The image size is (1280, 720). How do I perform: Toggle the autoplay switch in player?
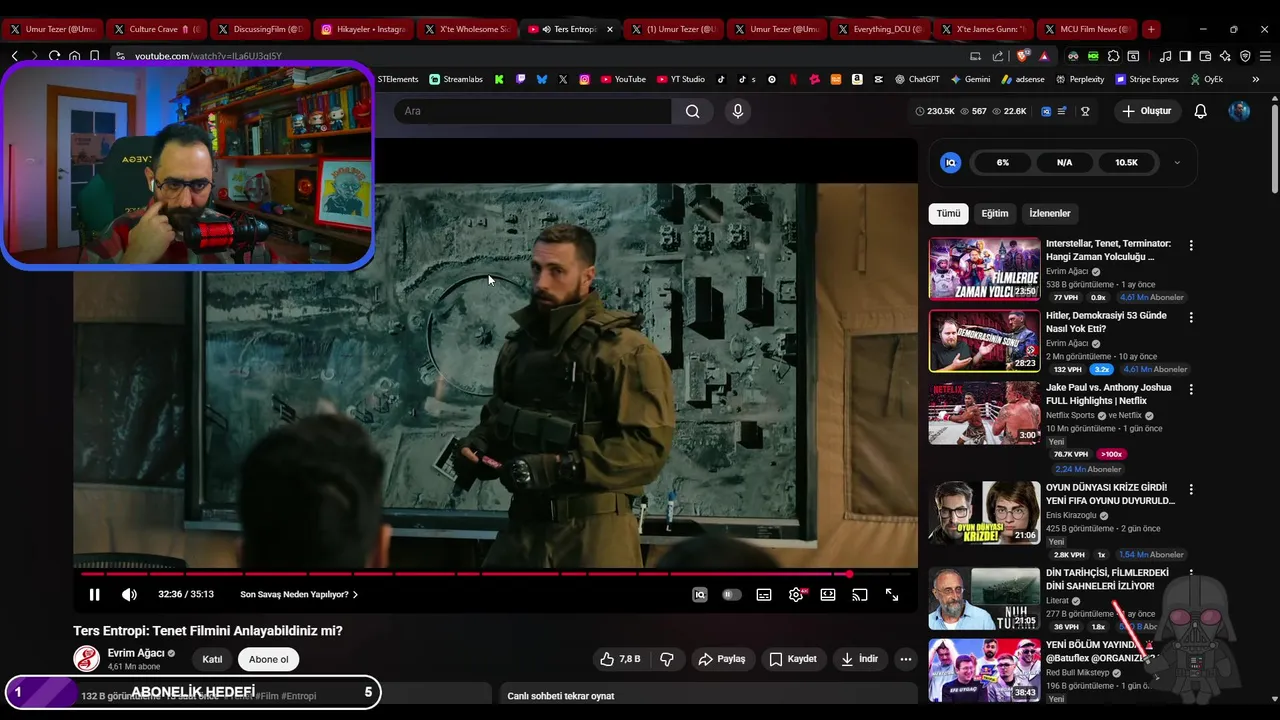click(x=732, y=595)
